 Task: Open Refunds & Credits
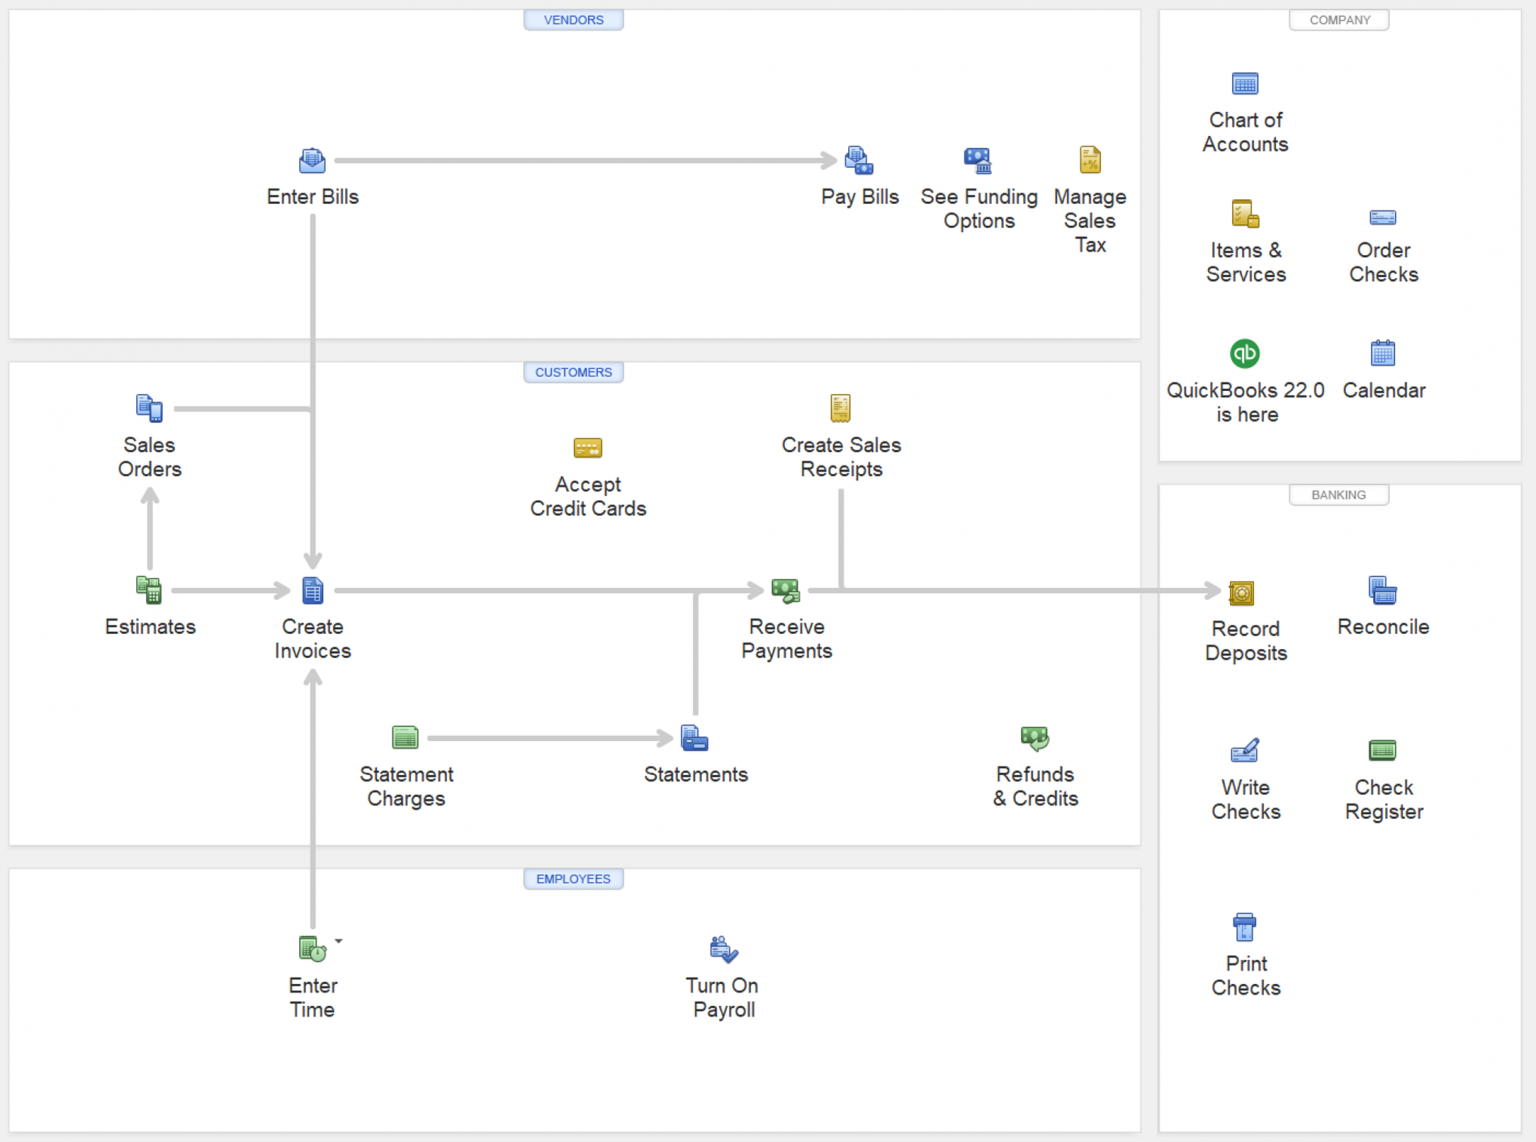click(1035, 737)
